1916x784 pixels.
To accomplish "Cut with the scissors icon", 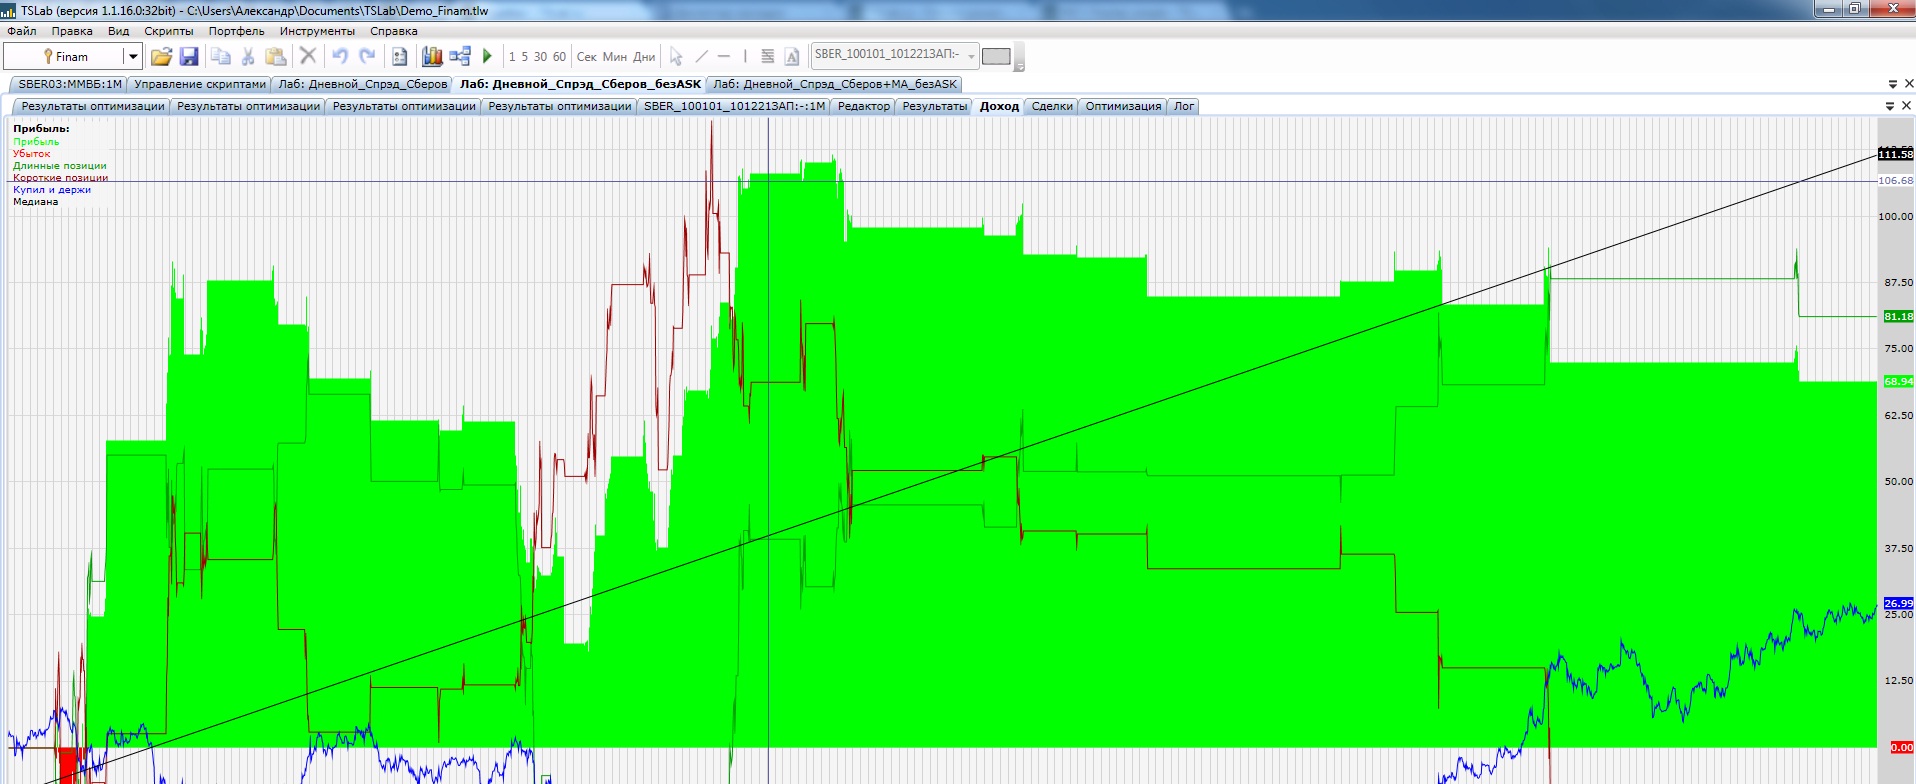I will click(x=248, y=57).
